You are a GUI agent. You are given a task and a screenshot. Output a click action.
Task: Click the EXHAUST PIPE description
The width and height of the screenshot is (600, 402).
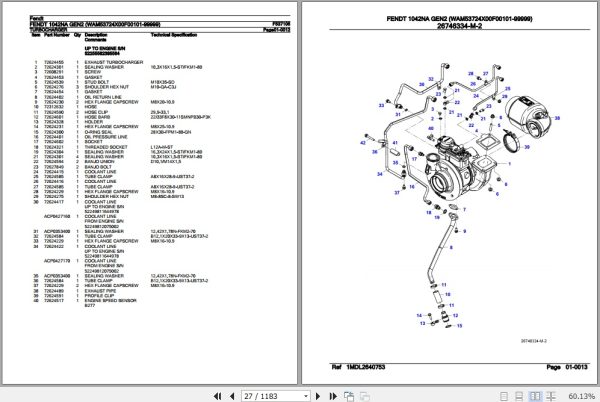pos(100,291)
